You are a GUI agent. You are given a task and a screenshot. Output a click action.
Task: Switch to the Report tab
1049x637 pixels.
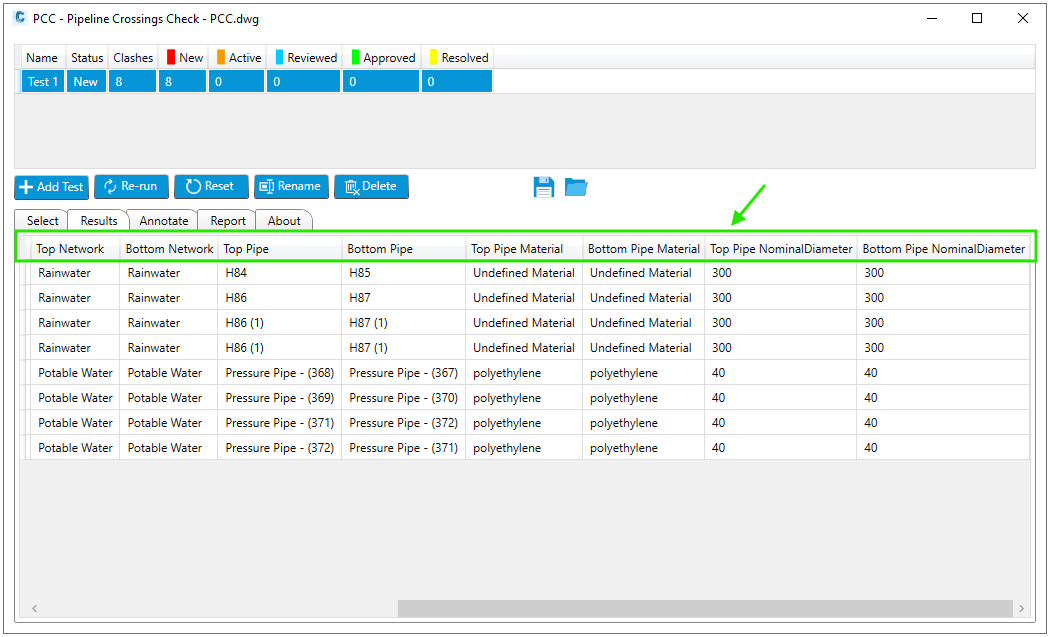227,221
